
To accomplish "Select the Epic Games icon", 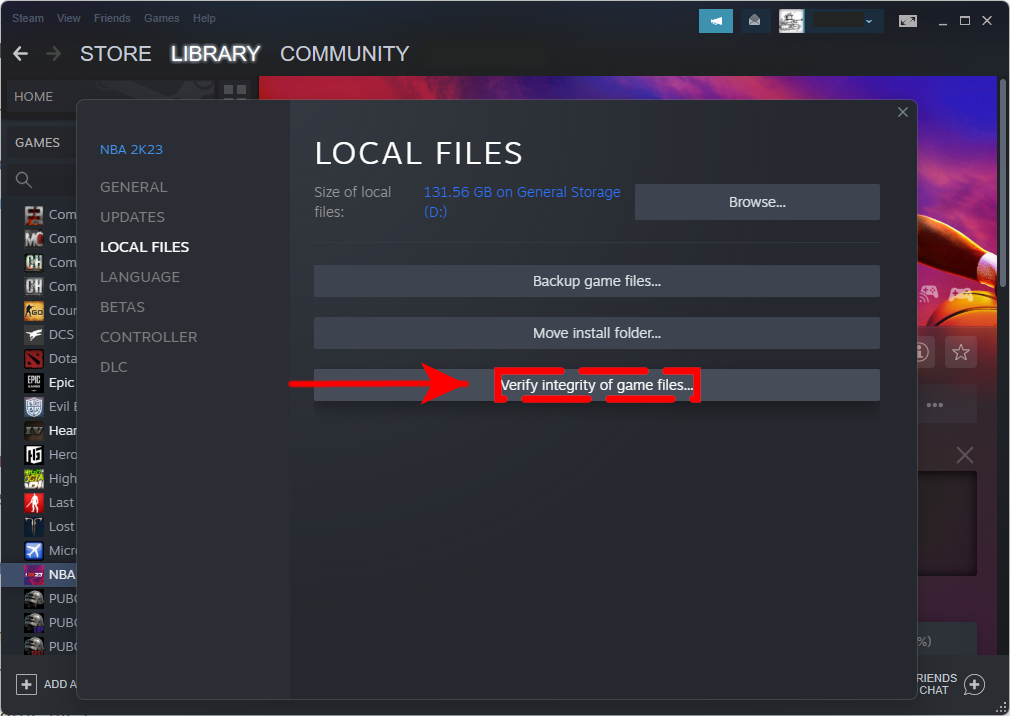I will coord(33,382).
